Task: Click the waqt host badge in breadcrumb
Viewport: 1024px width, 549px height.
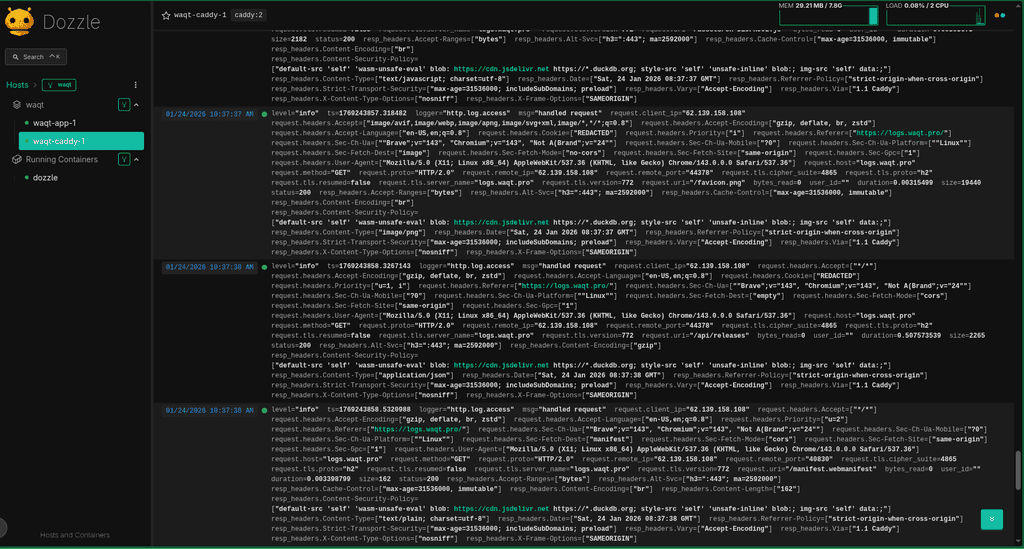Action: pyautogui.click(x=59, y=85)
